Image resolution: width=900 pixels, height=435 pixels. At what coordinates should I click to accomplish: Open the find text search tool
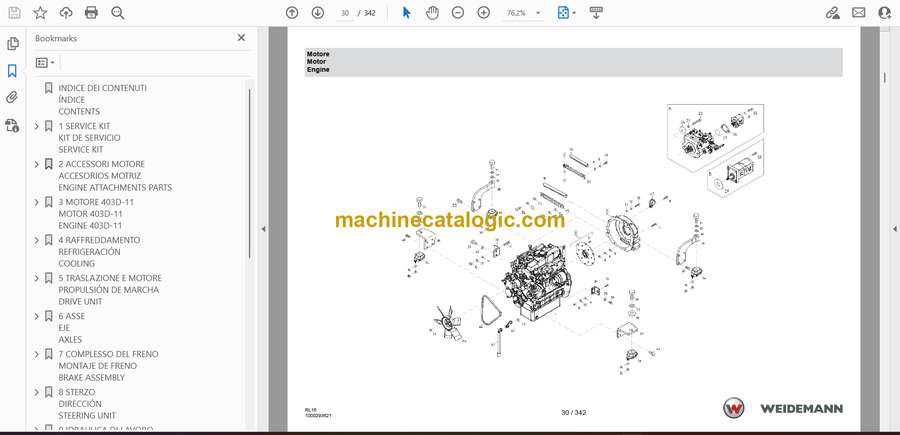pos(118,13)
